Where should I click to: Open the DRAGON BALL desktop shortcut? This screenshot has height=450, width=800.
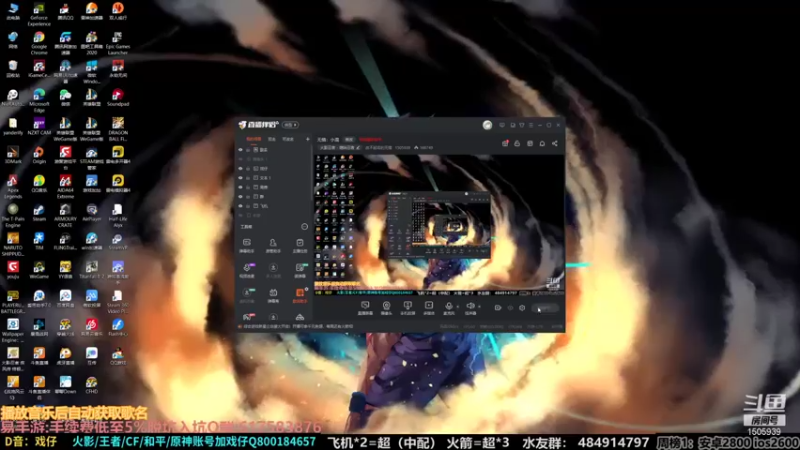click(118, 129)
